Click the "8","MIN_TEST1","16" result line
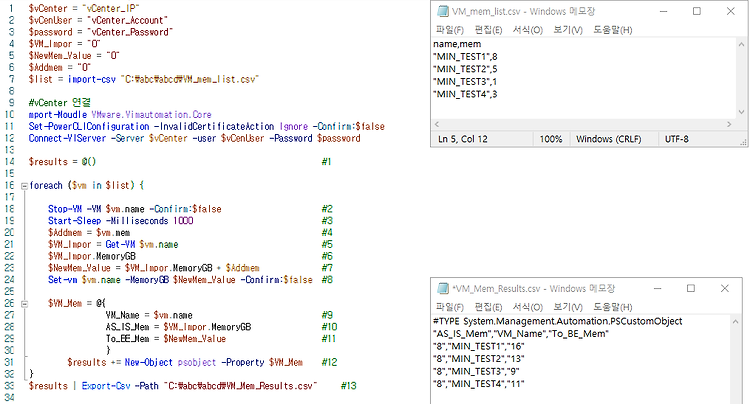Viewport: 750px width, 404px height. (479, 346)
